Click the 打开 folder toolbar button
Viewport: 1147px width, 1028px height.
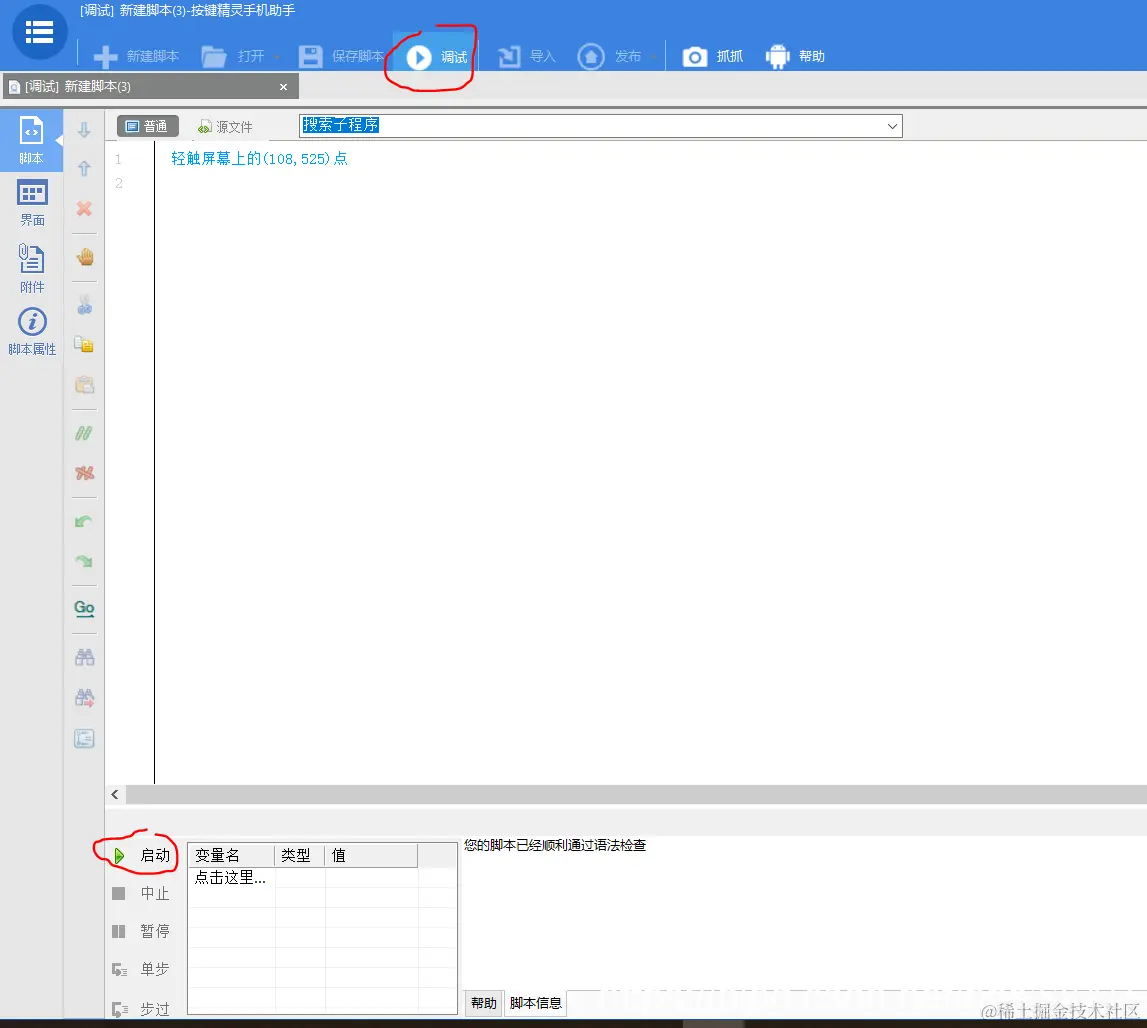(233, 56)
